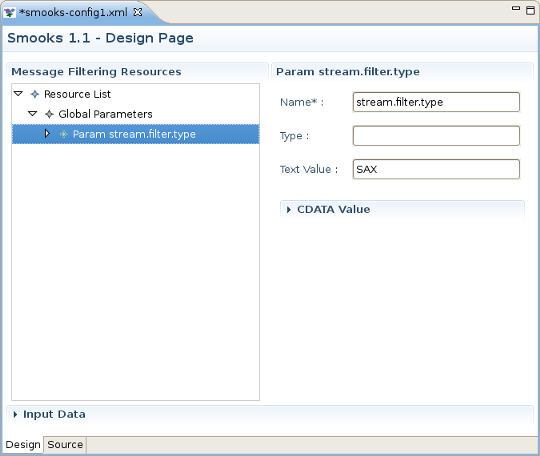The height and width of the screenshot is (456, 540).
Task: Close the smooks-config1.xml editor tab
Action: (138, 12)
